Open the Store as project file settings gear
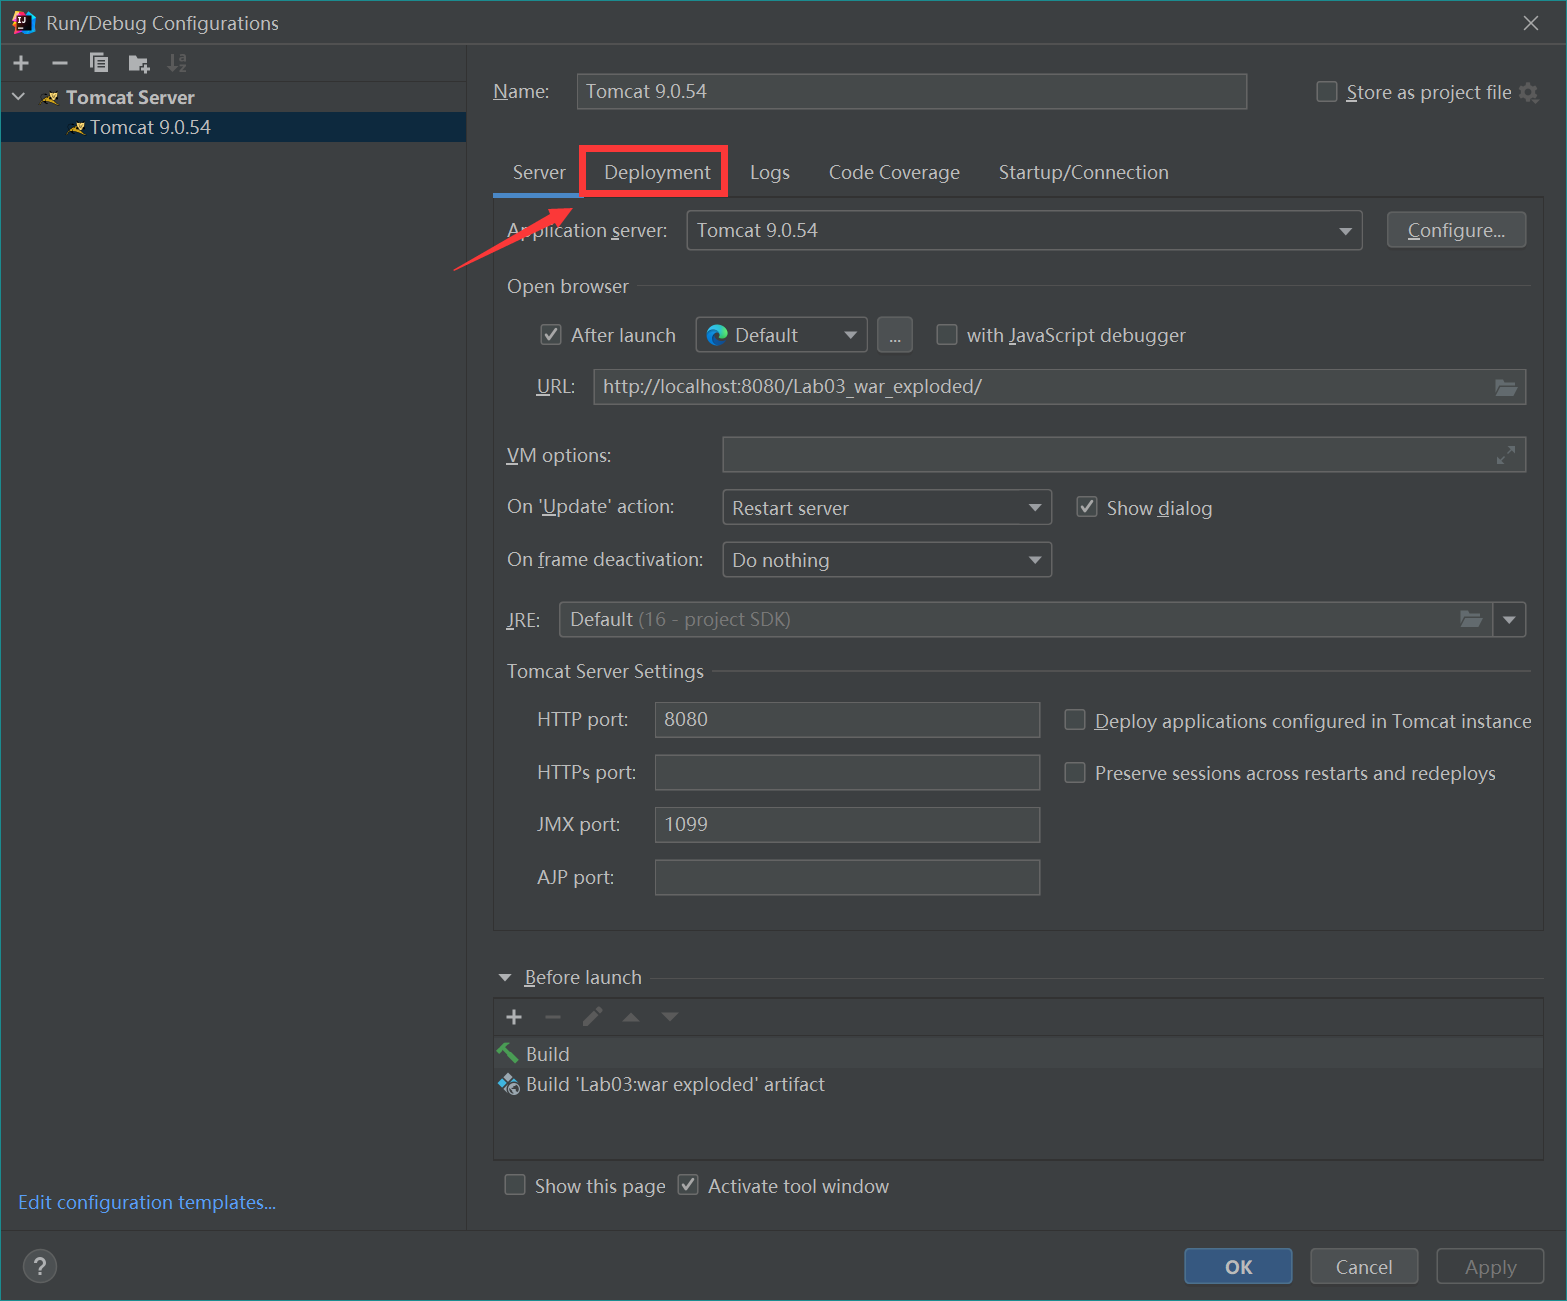Viewport: 1567px width, 1301px height. point(1529,92)
